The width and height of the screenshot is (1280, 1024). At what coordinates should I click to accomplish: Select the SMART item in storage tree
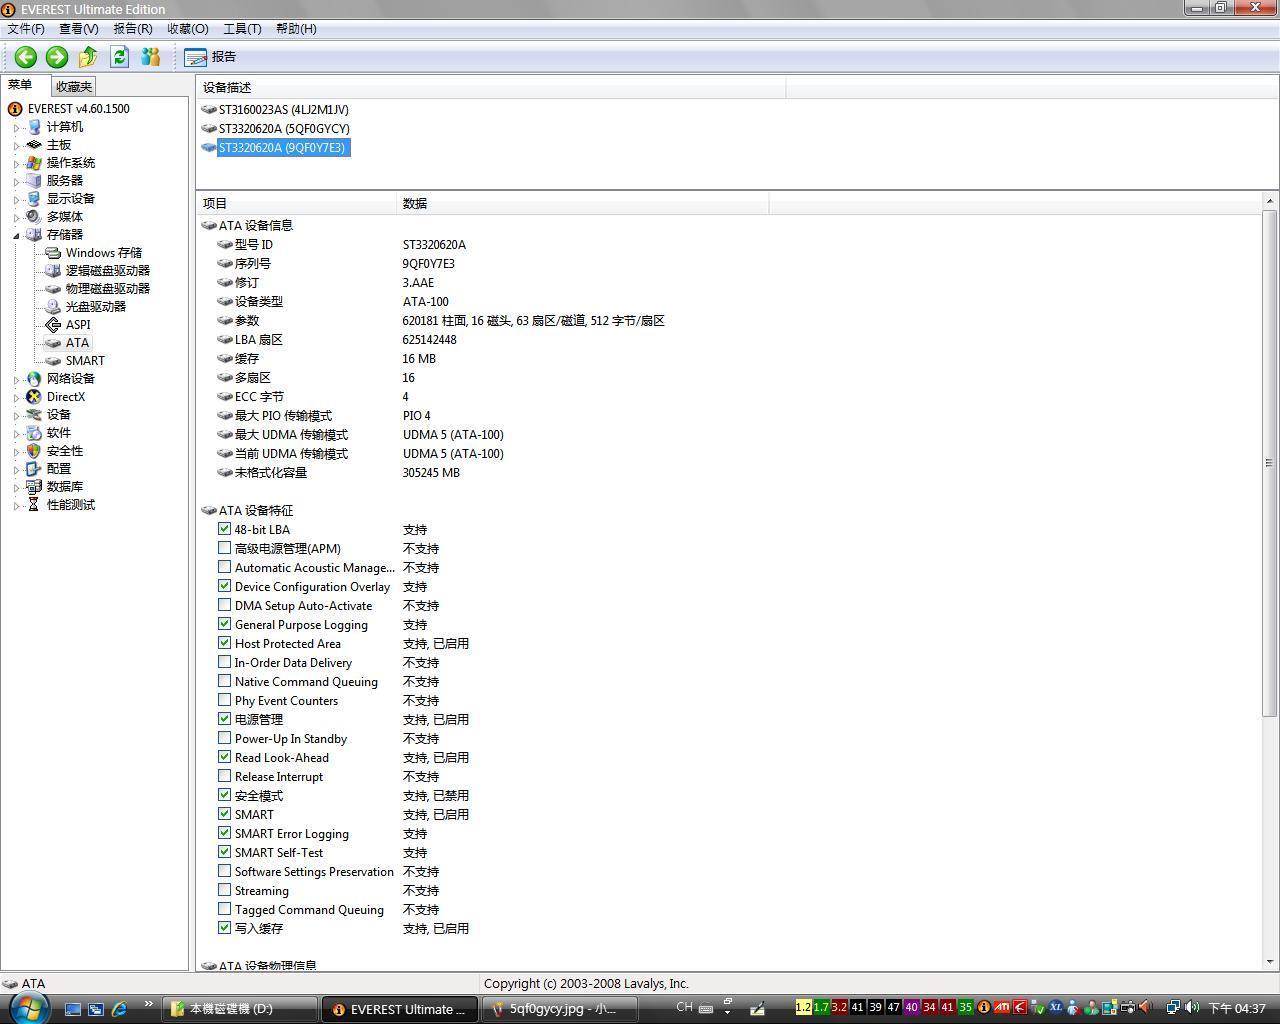point(84,361)
